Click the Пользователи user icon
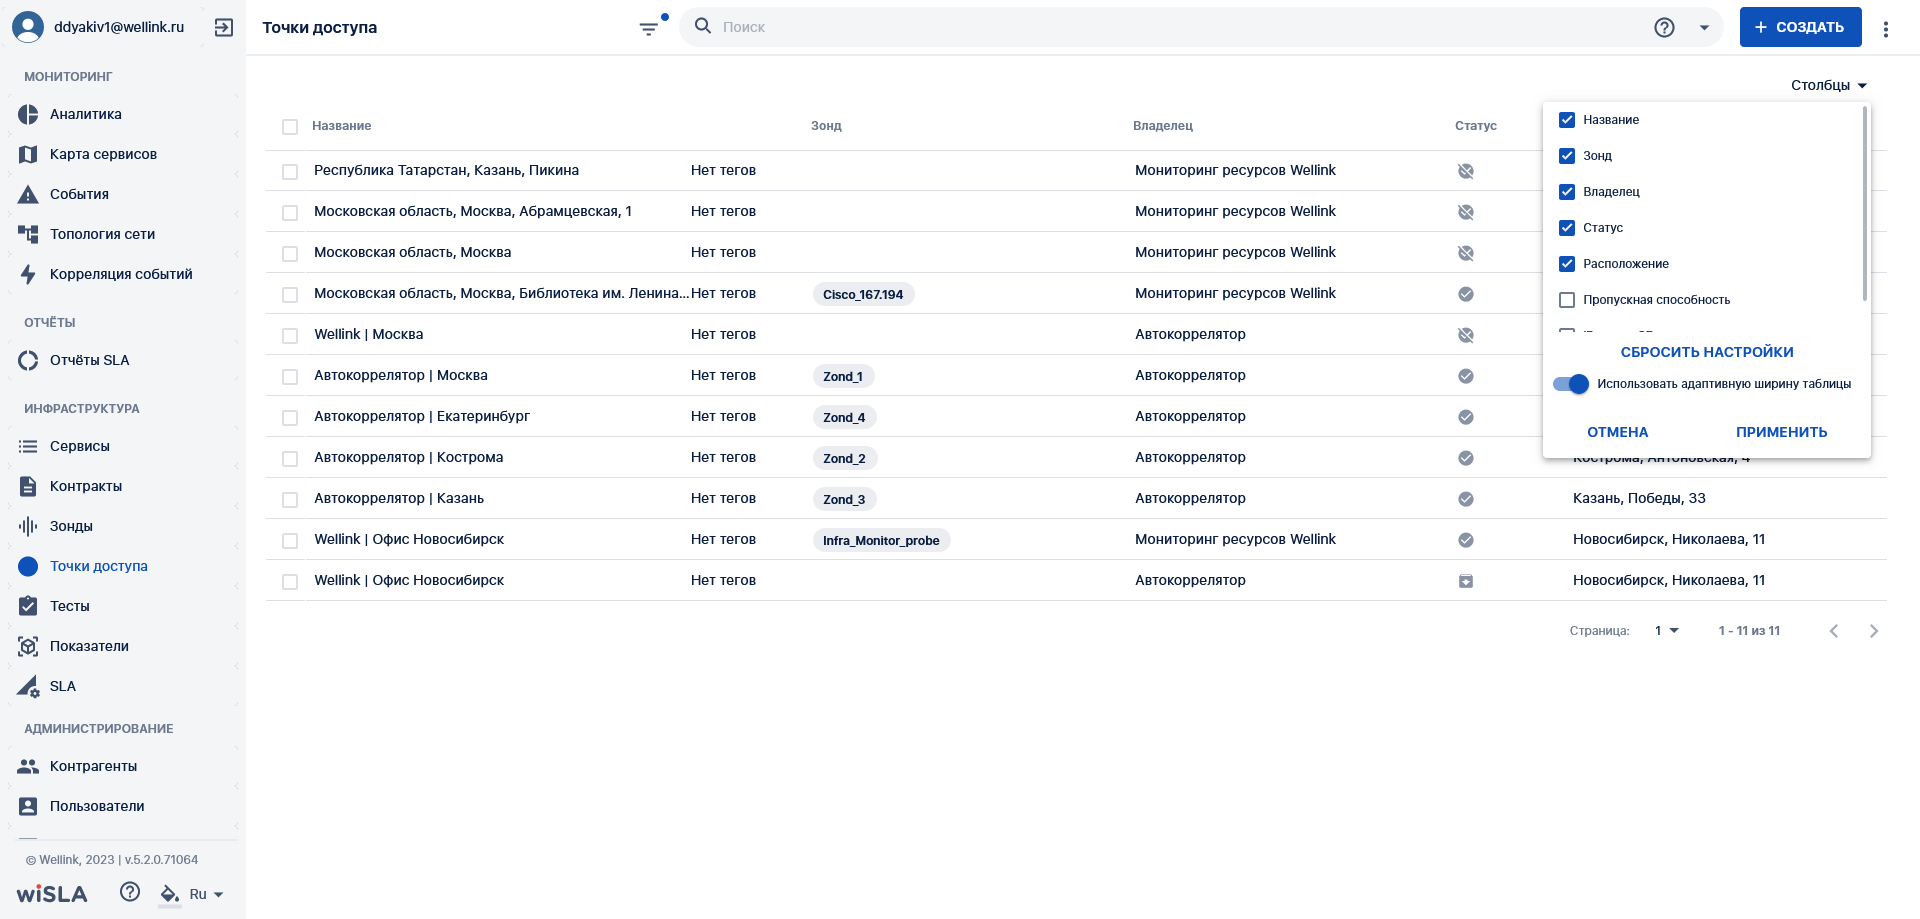This screenshot has height=919, width=1920. [x=28, y=806]
